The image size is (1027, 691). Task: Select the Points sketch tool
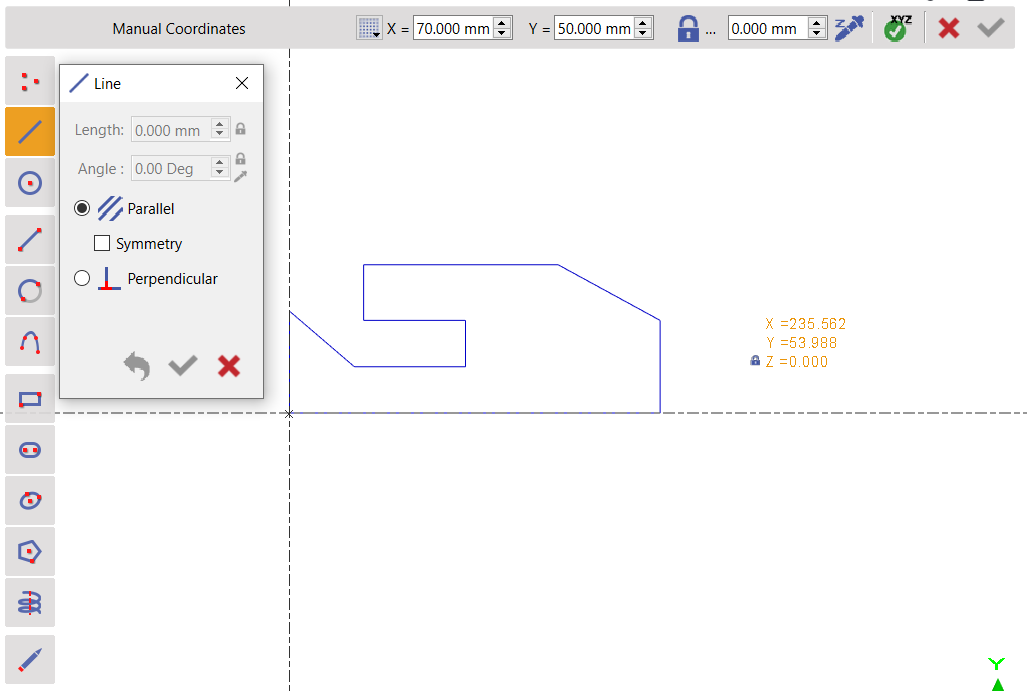coord(30,80)
